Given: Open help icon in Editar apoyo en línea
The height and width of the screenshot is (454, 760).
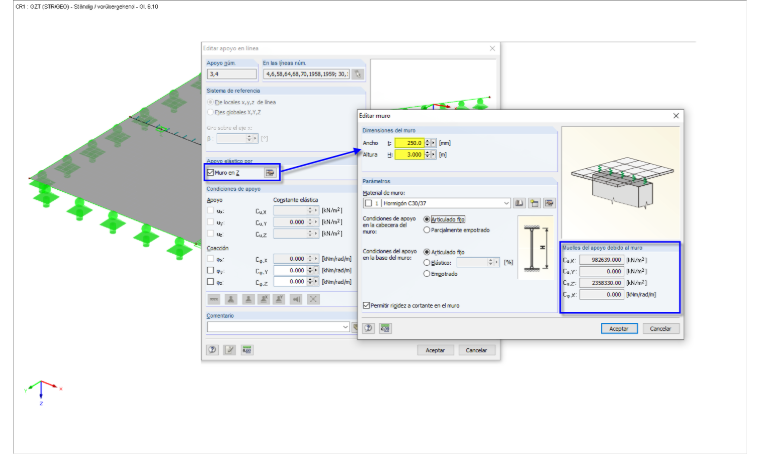Looking at the screenshot, I should tap(212, 350).
